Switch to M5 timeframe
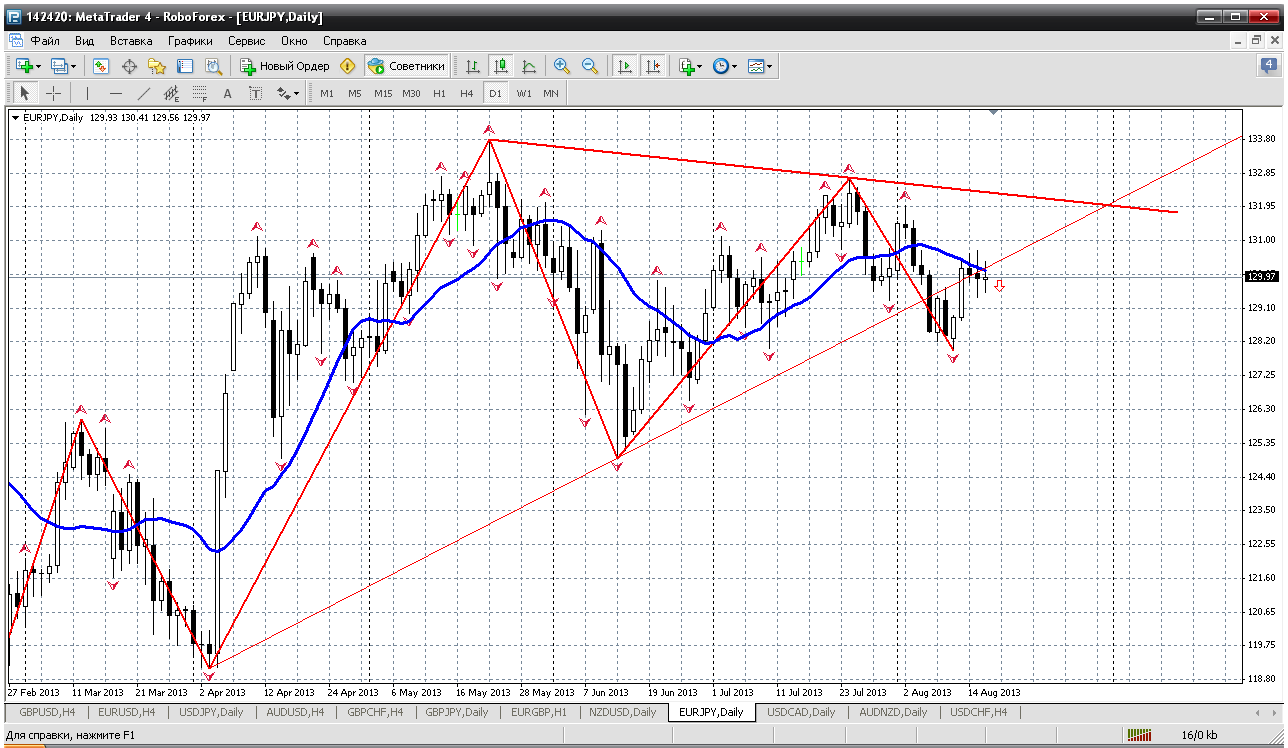1288x748 pixels. click(355, 93)
